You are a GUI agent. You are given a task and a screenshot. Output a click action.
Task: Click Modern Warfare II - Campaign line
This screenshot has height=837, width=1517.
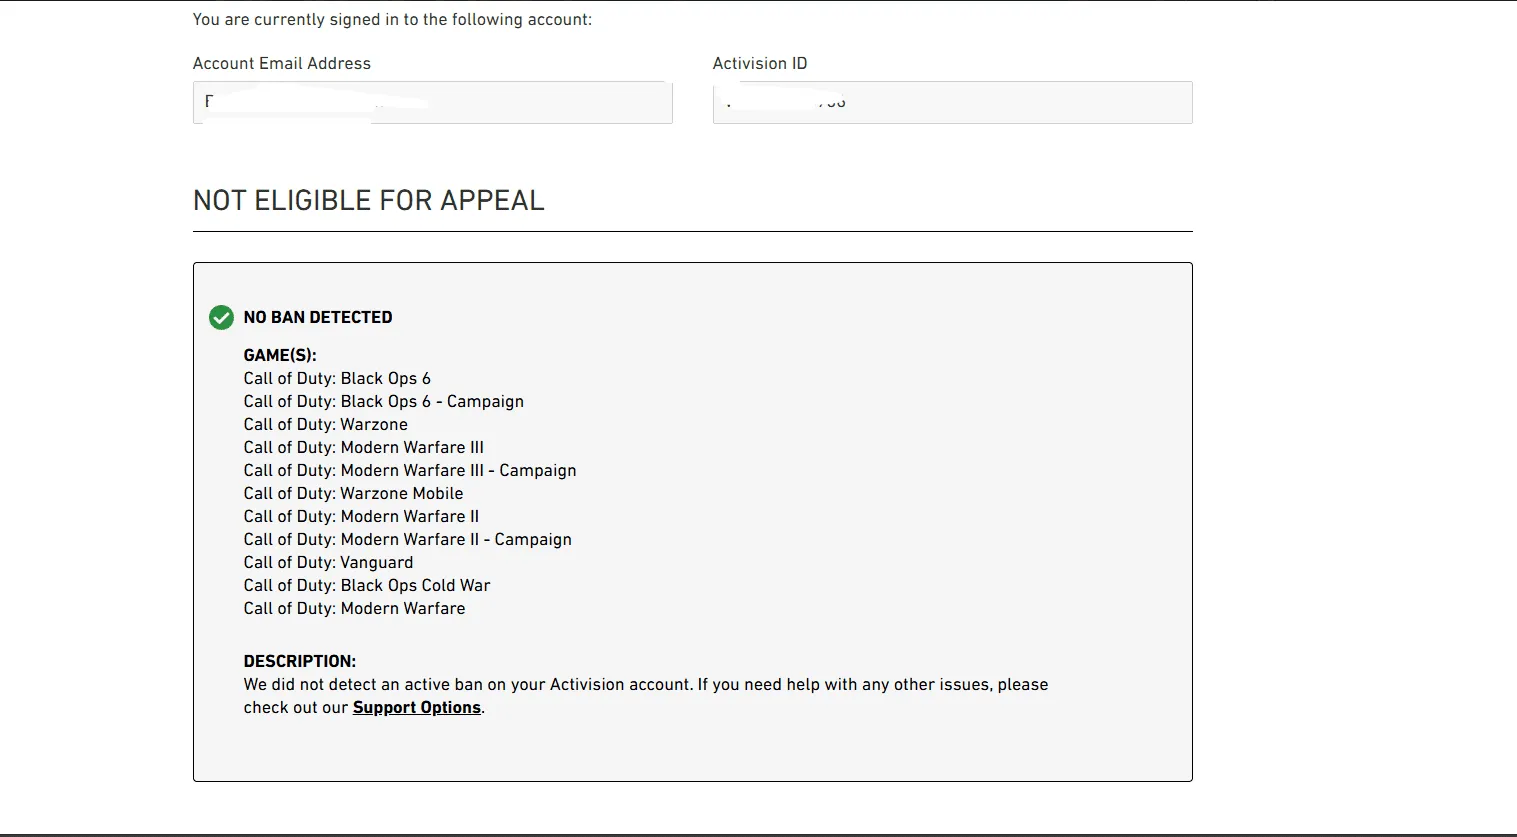[407, 539]
